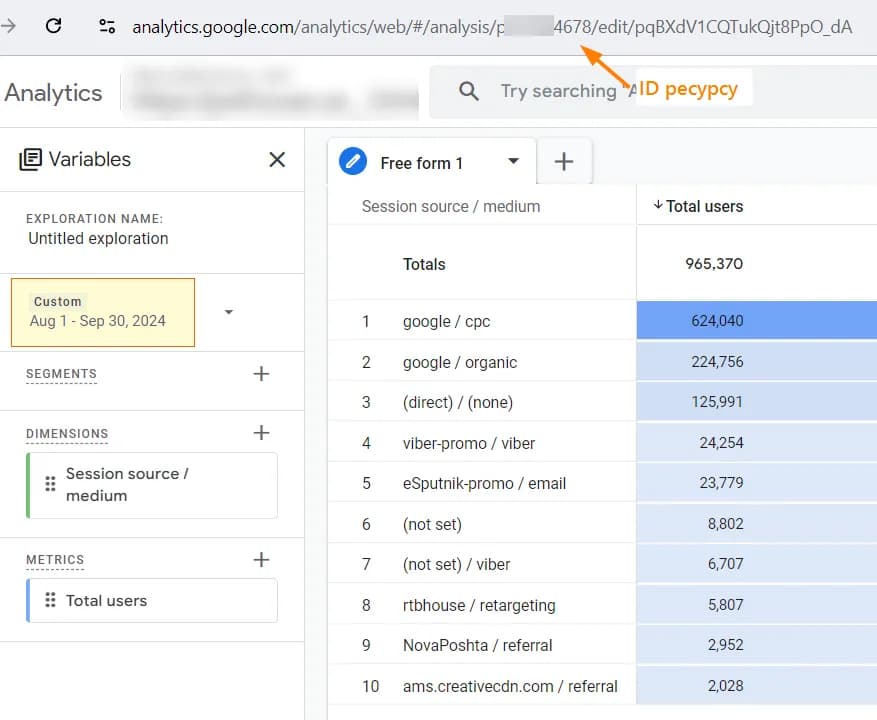The width and height of the screenshot is (877, 720).
Task: Click the METRICS section label
Action: click(55, 559)
